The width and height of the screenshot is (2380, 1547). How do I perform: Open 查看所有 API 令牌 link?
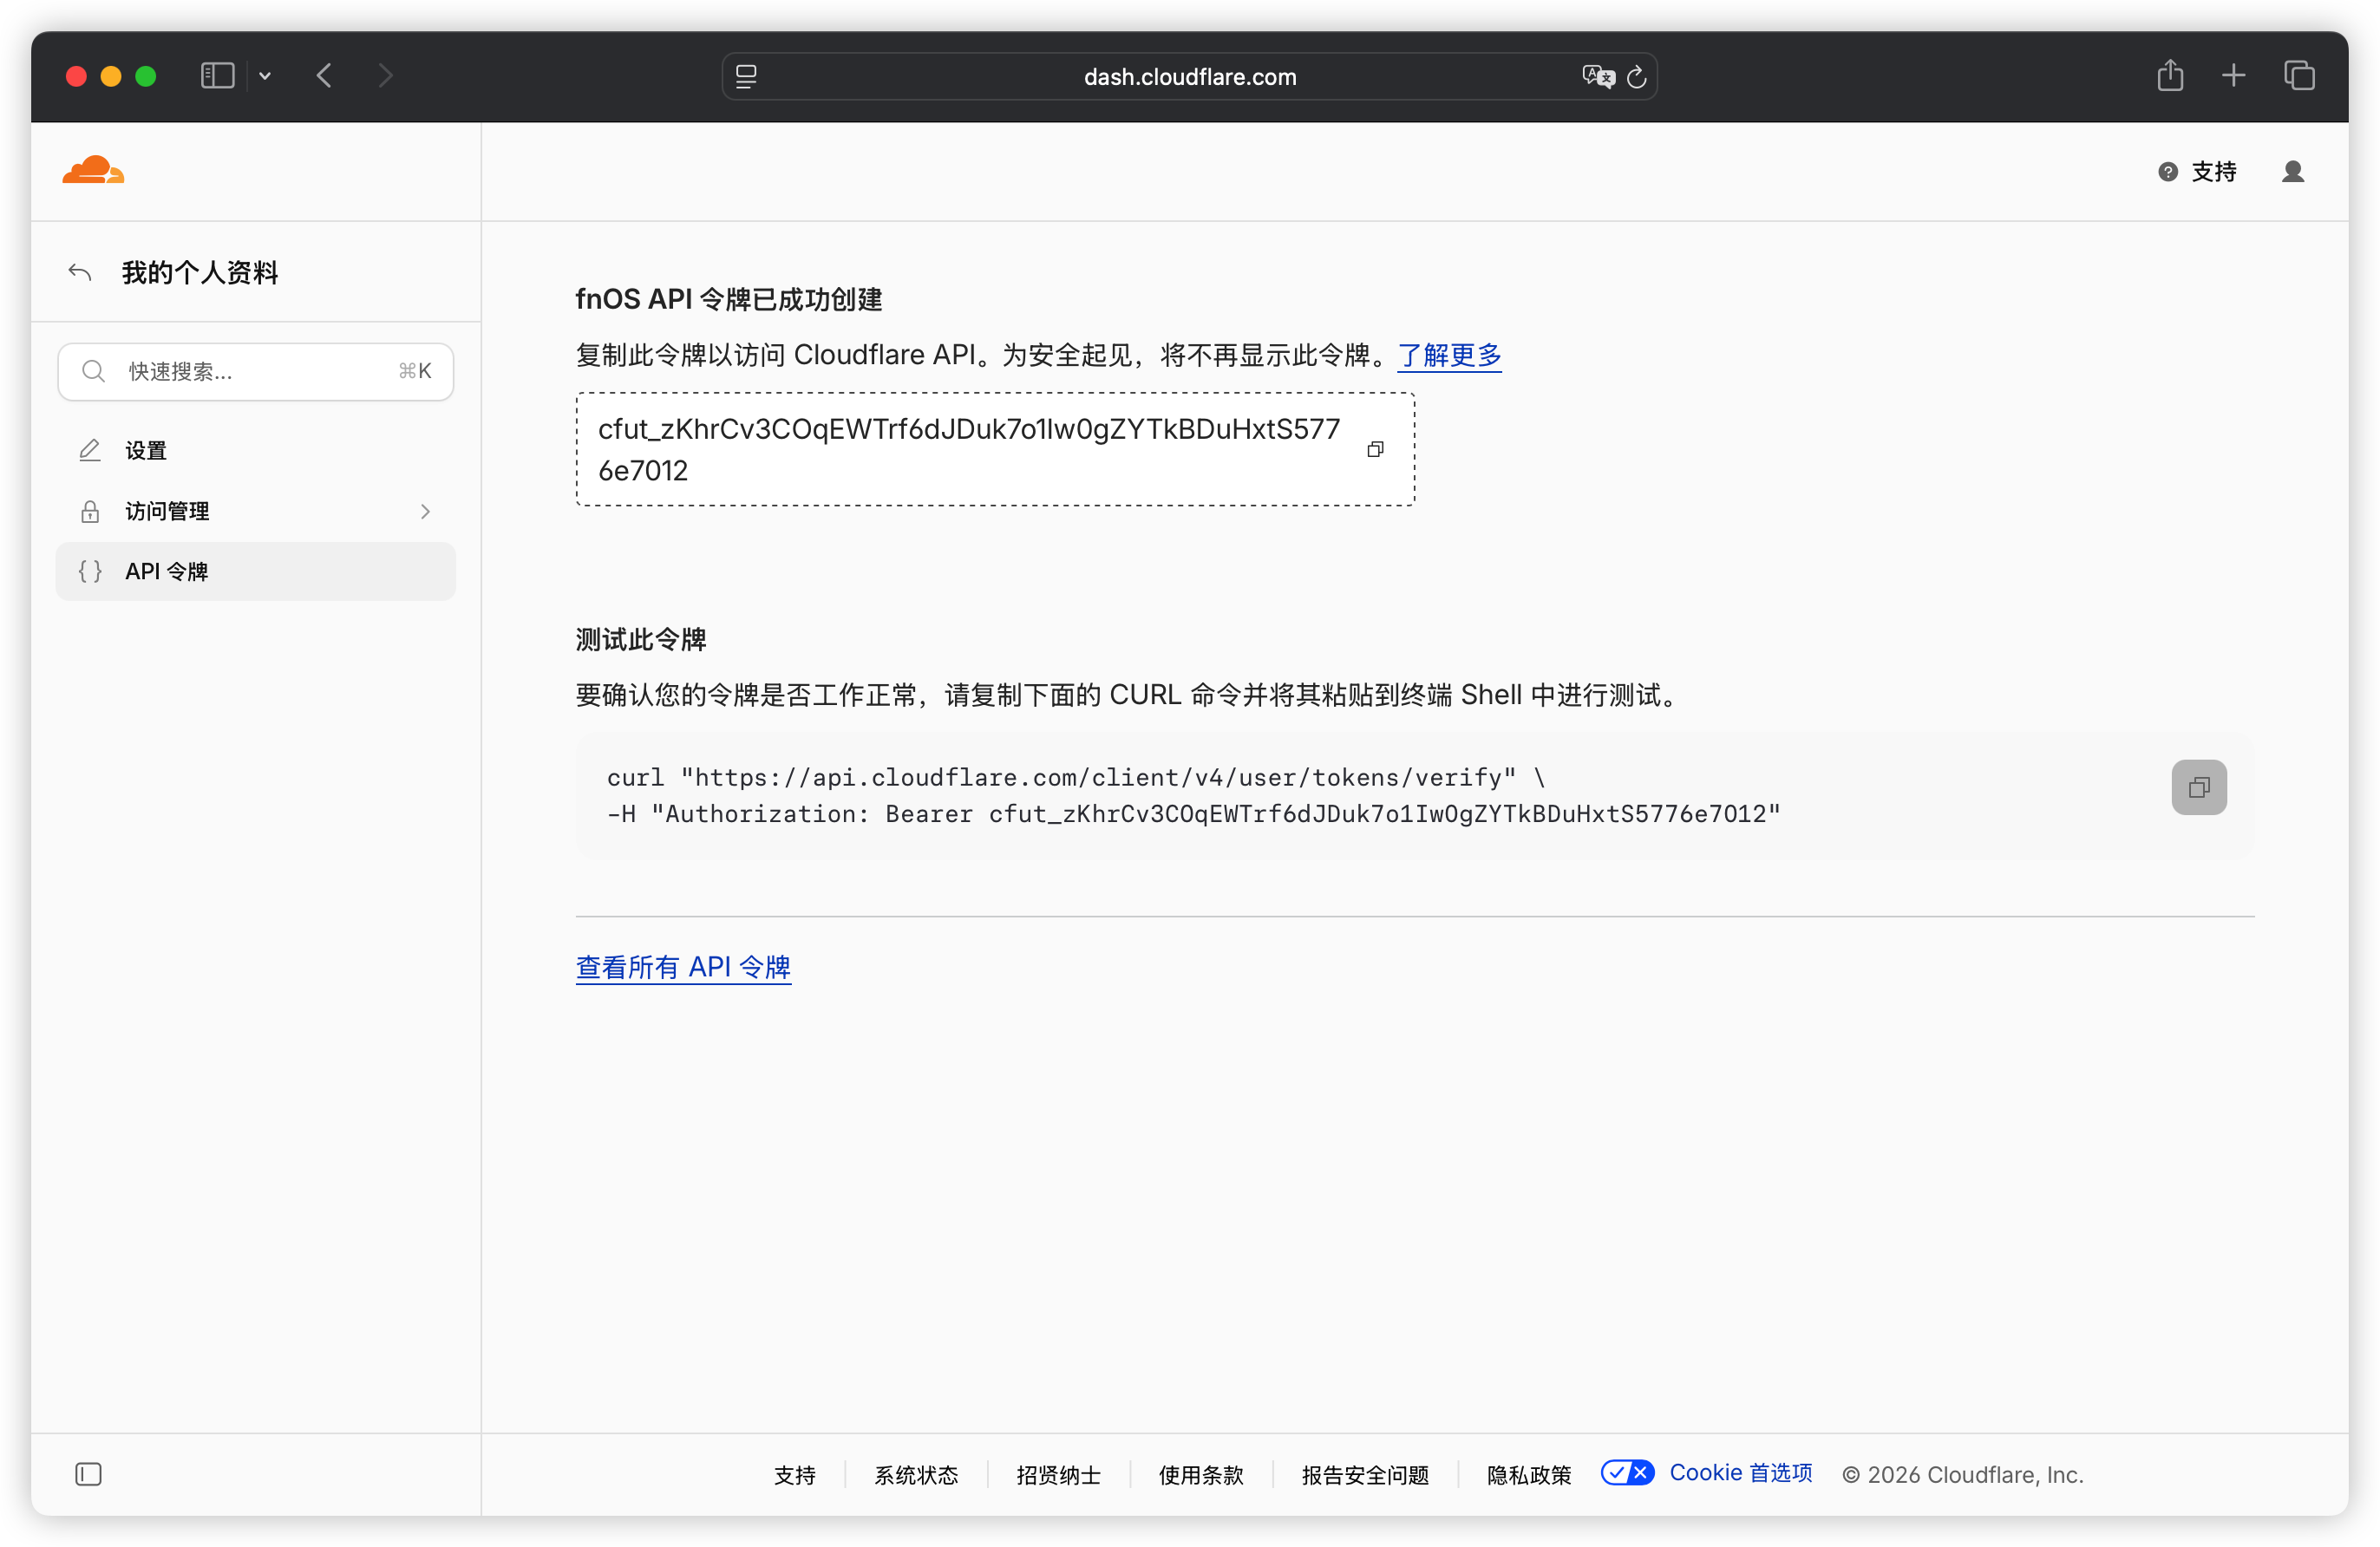point(683,967)
